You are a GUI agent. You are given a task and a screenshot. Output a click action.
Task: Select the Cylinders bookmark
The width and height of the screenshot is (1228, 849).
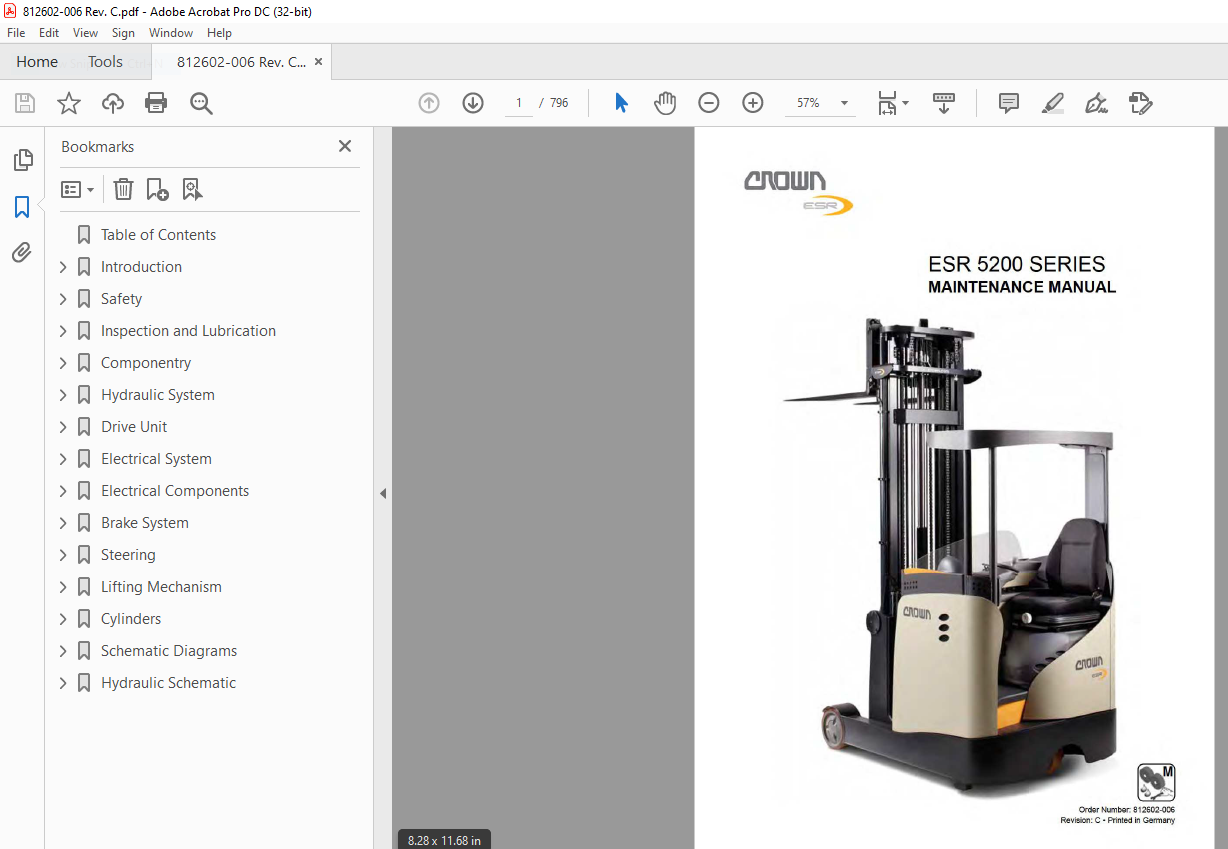[131, 619]
